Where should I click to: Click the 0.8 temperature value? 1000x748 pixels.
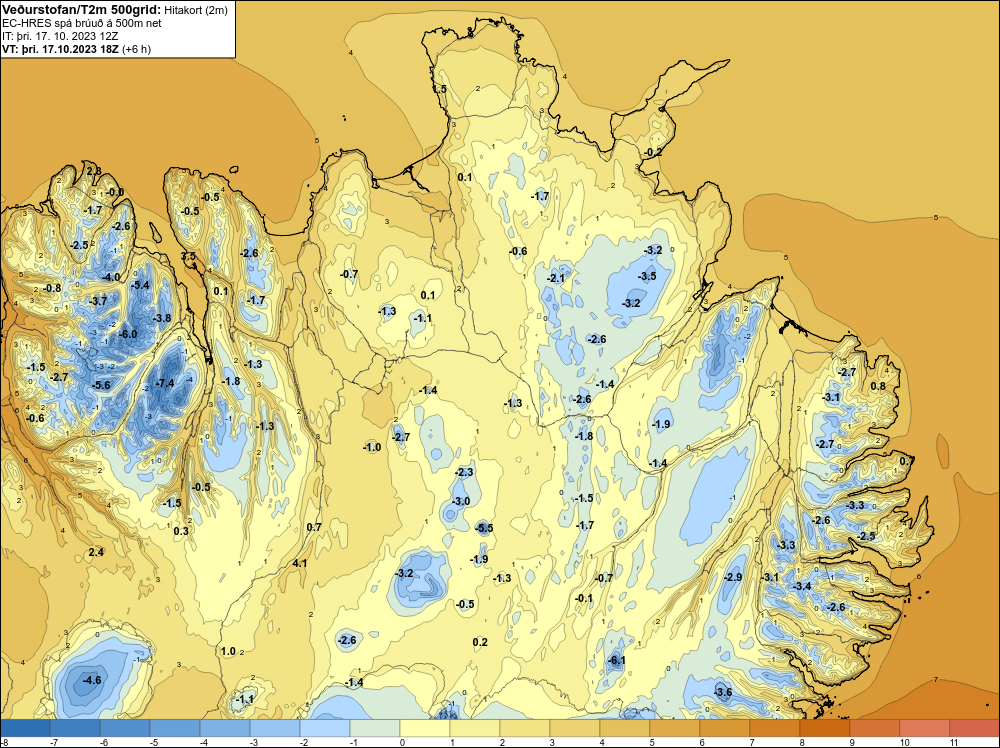pos(878,386)
